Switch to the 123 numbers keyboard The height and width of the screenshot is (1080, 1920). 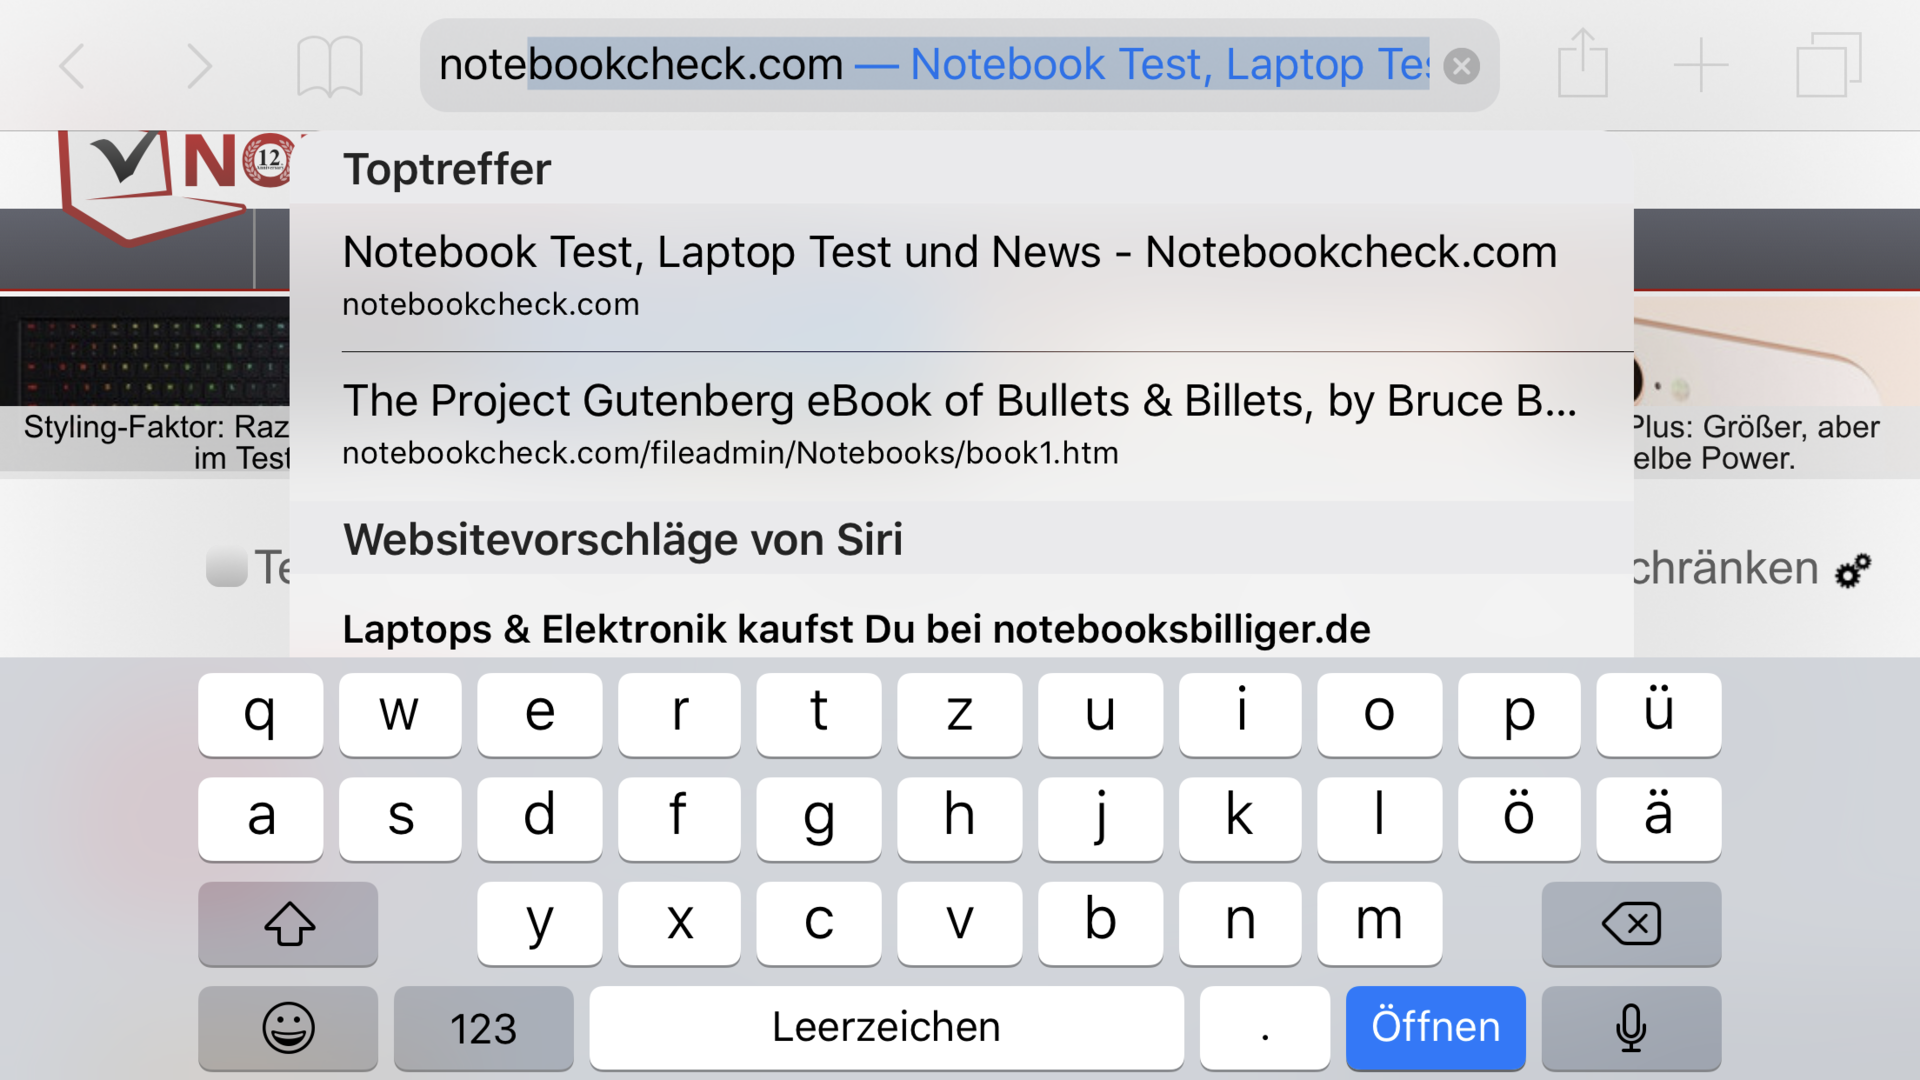click(x=483, y=1027)
